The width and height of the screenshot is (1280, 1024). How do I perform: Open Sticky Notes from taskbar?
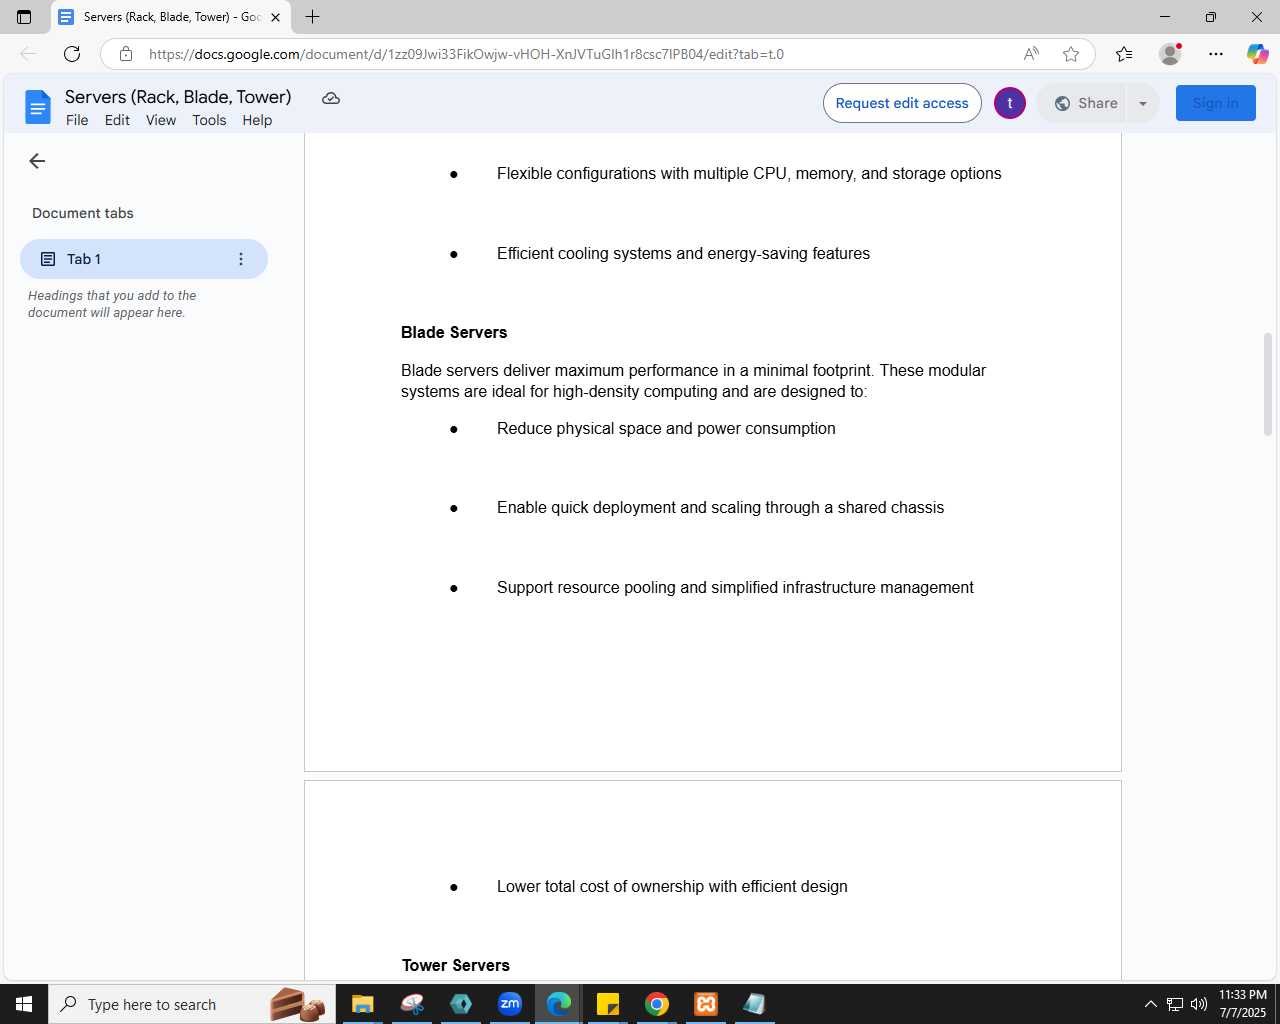[x=608, y=1004]
